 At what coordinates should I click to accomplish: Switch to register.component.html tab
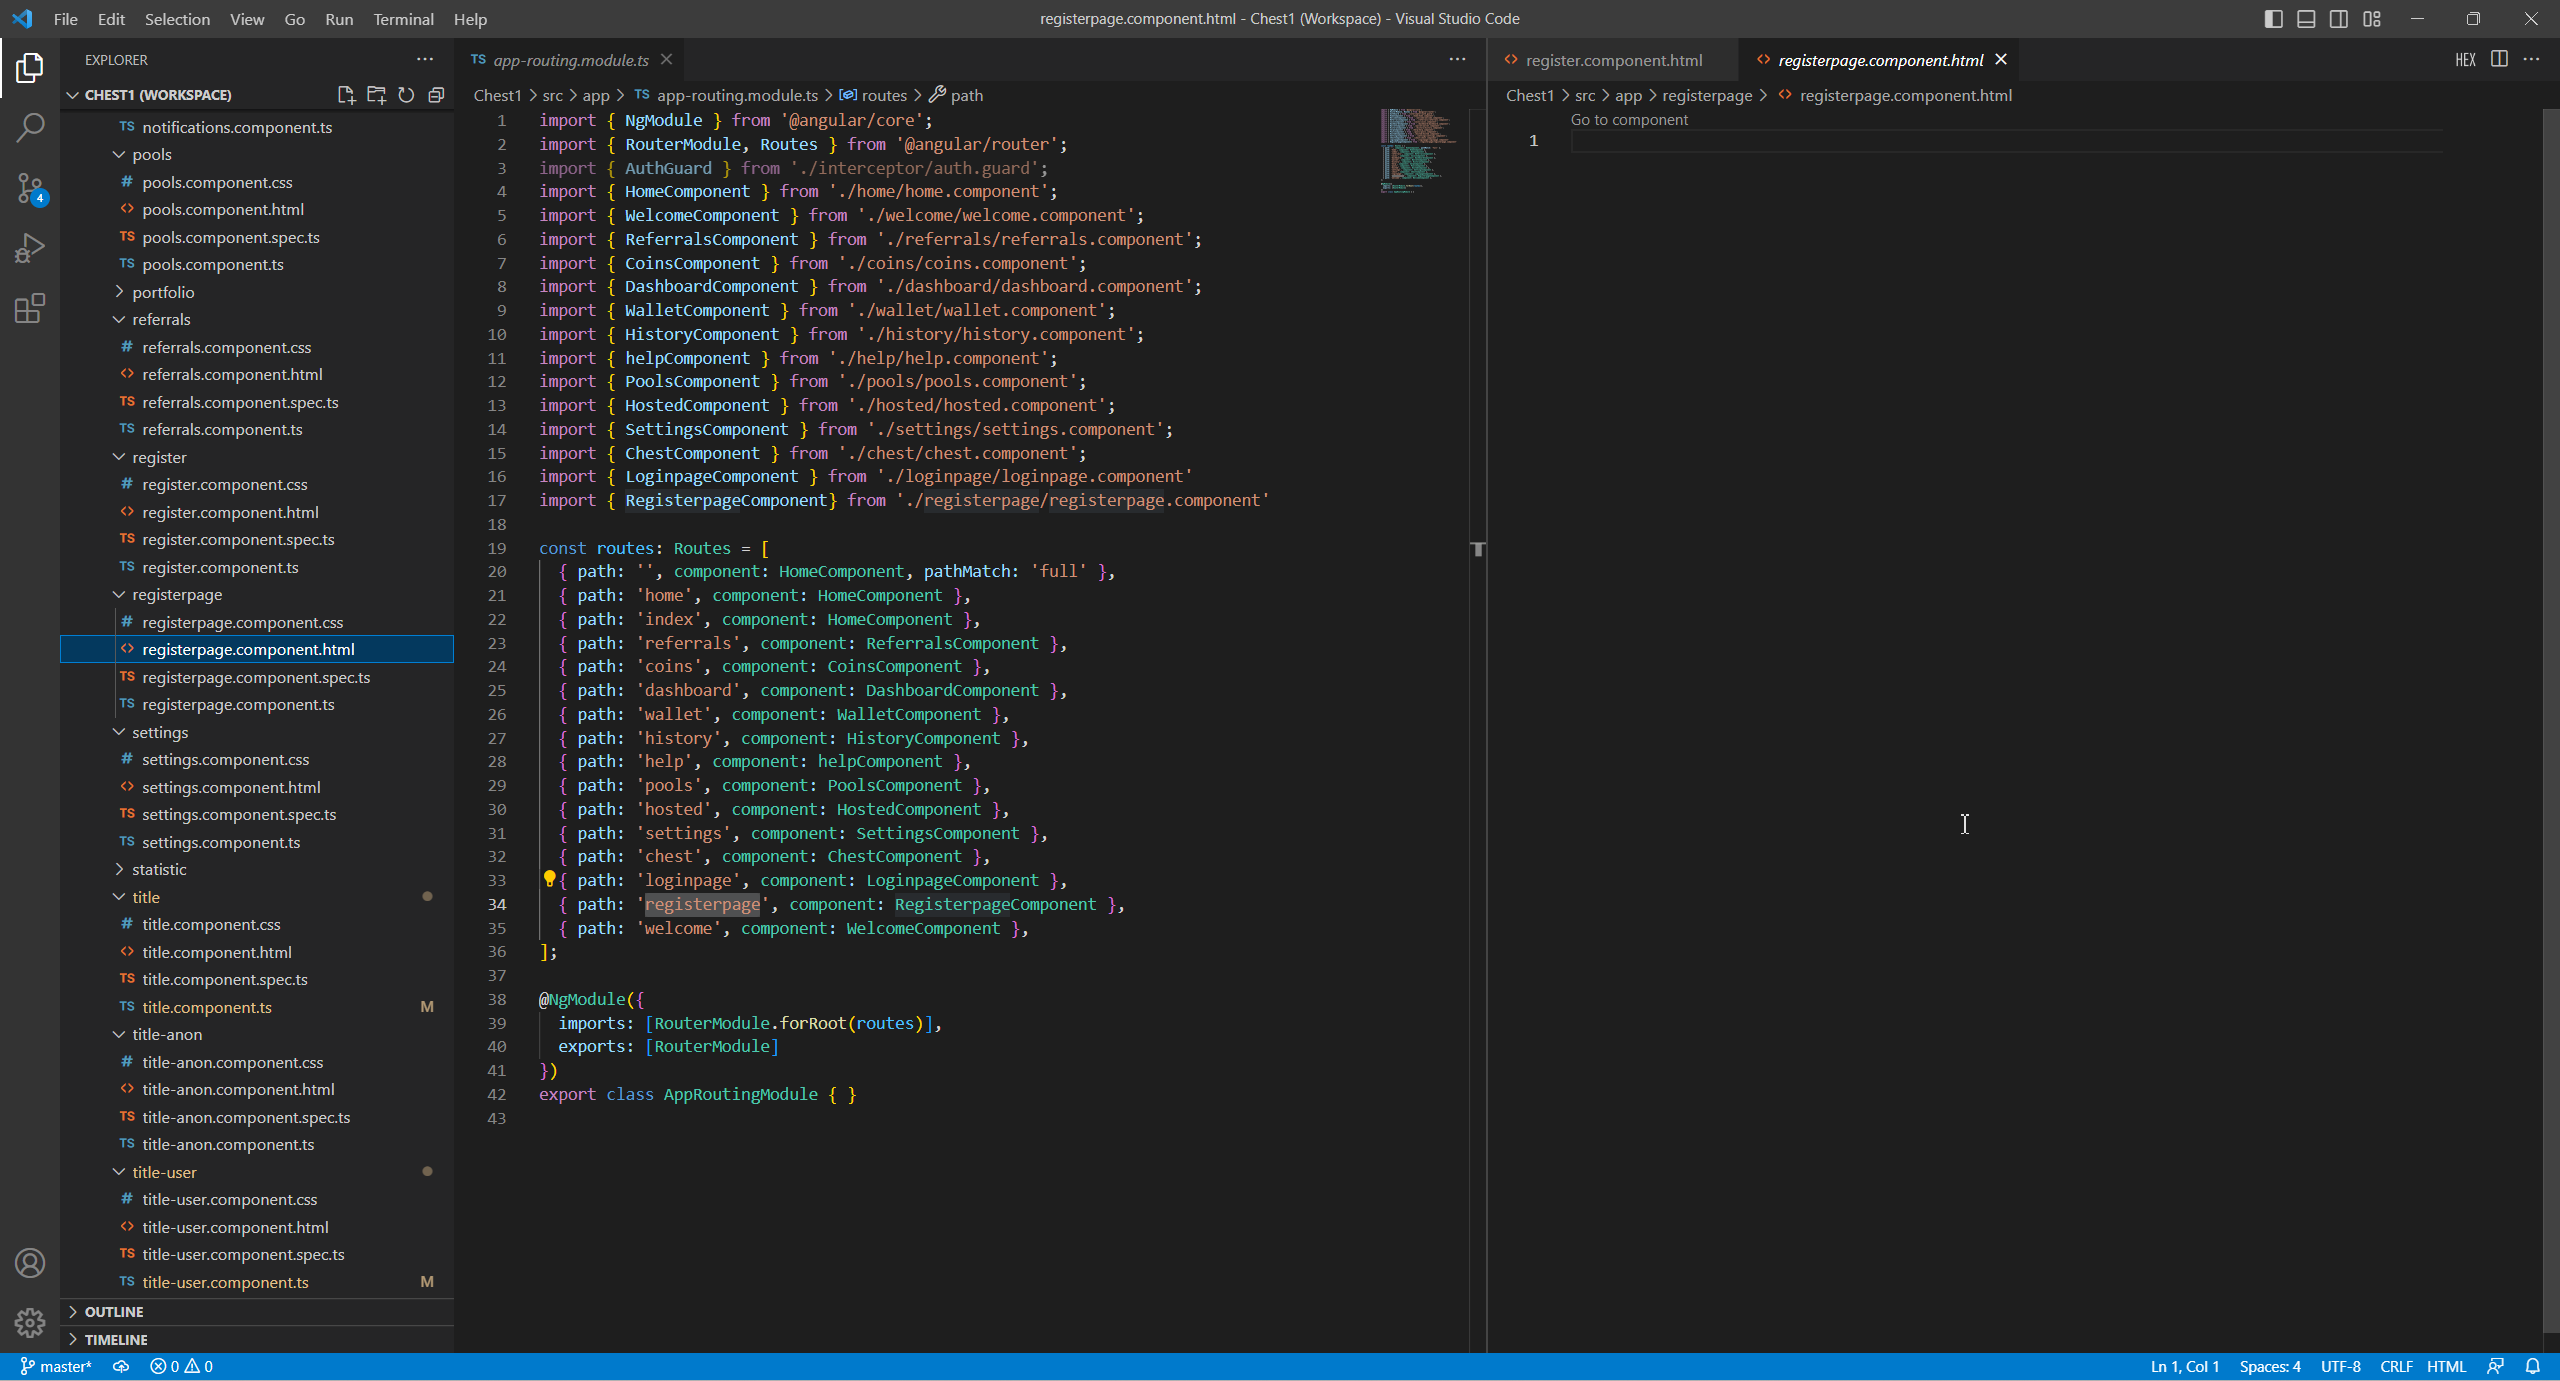coord(1613,60)
